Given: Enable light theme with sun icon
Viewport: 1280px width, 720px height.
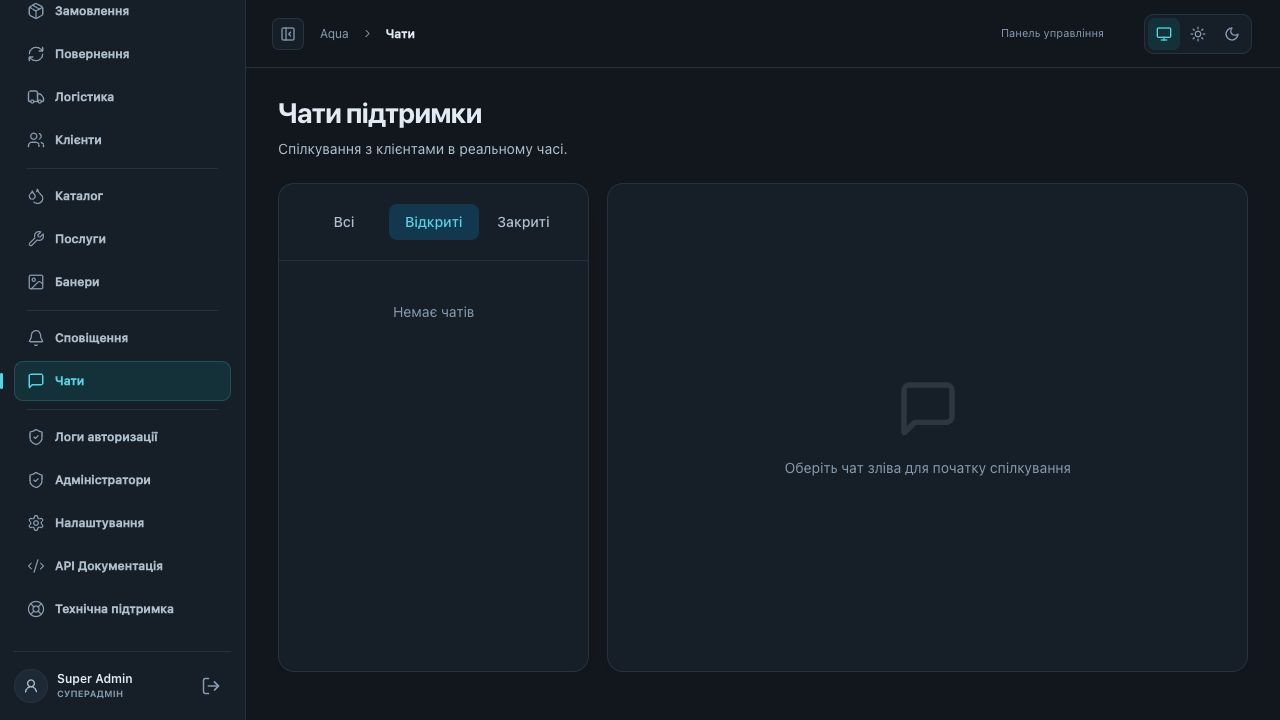Looking at the screenshot, I should click(1198, 34).
